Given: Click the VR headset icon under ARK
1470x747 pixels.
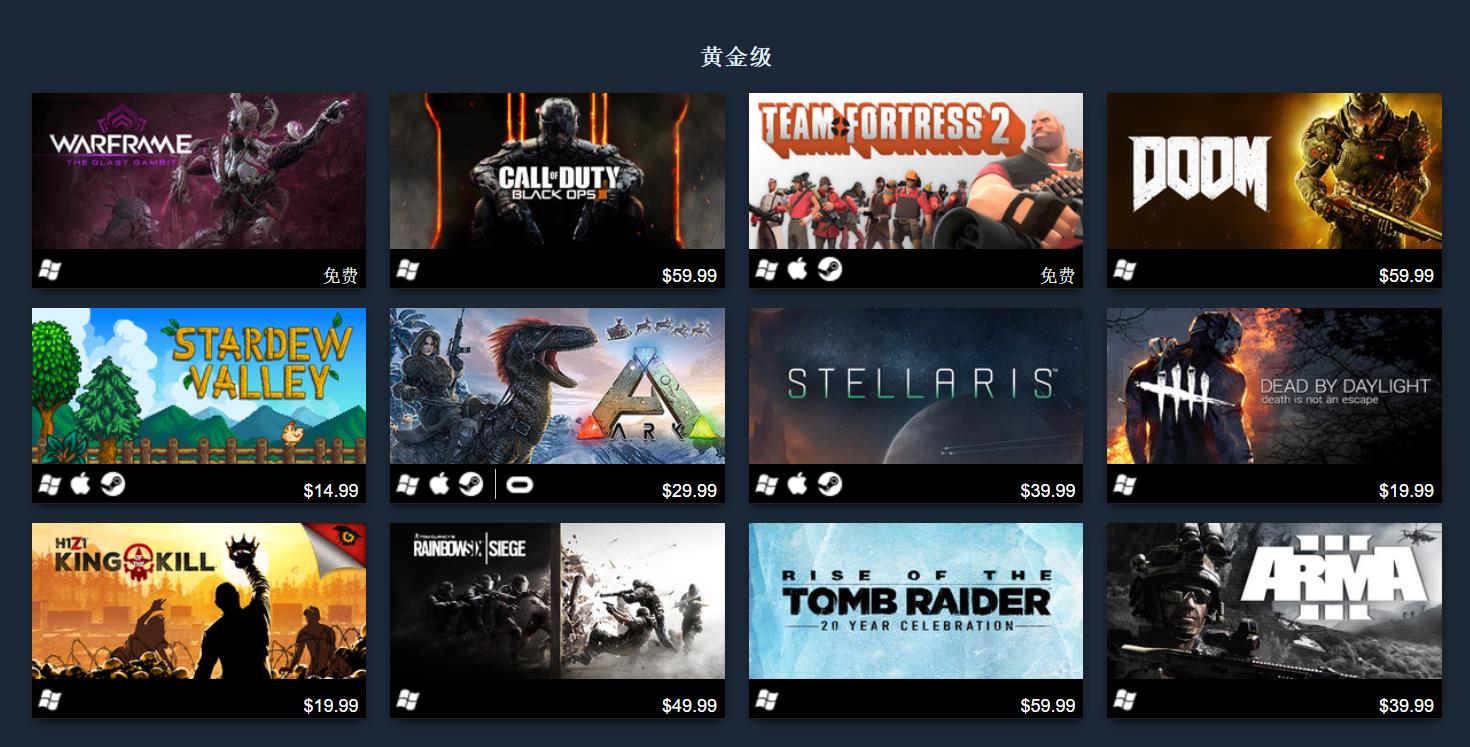Looking at the screenshot, I should pos(520,485).
